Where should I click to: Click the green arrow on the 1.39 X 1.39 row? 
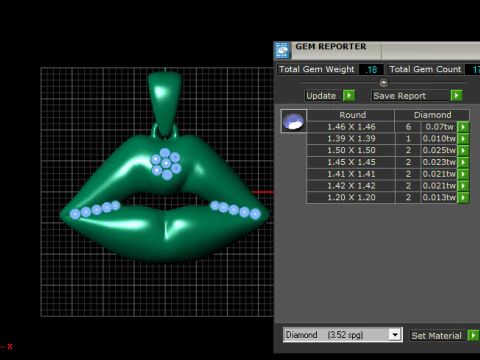[463, 139]
